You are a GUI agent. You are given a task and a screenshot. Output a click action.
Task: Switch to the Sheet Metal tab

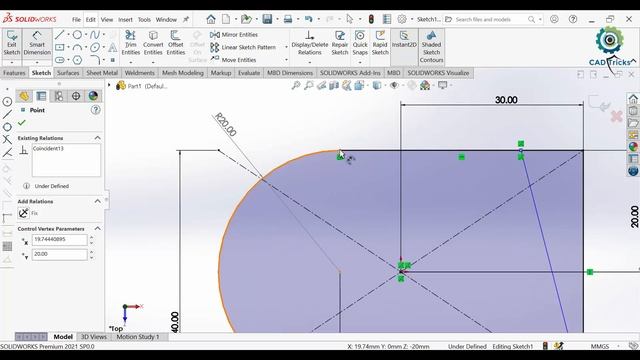click(x=102, y=73)
